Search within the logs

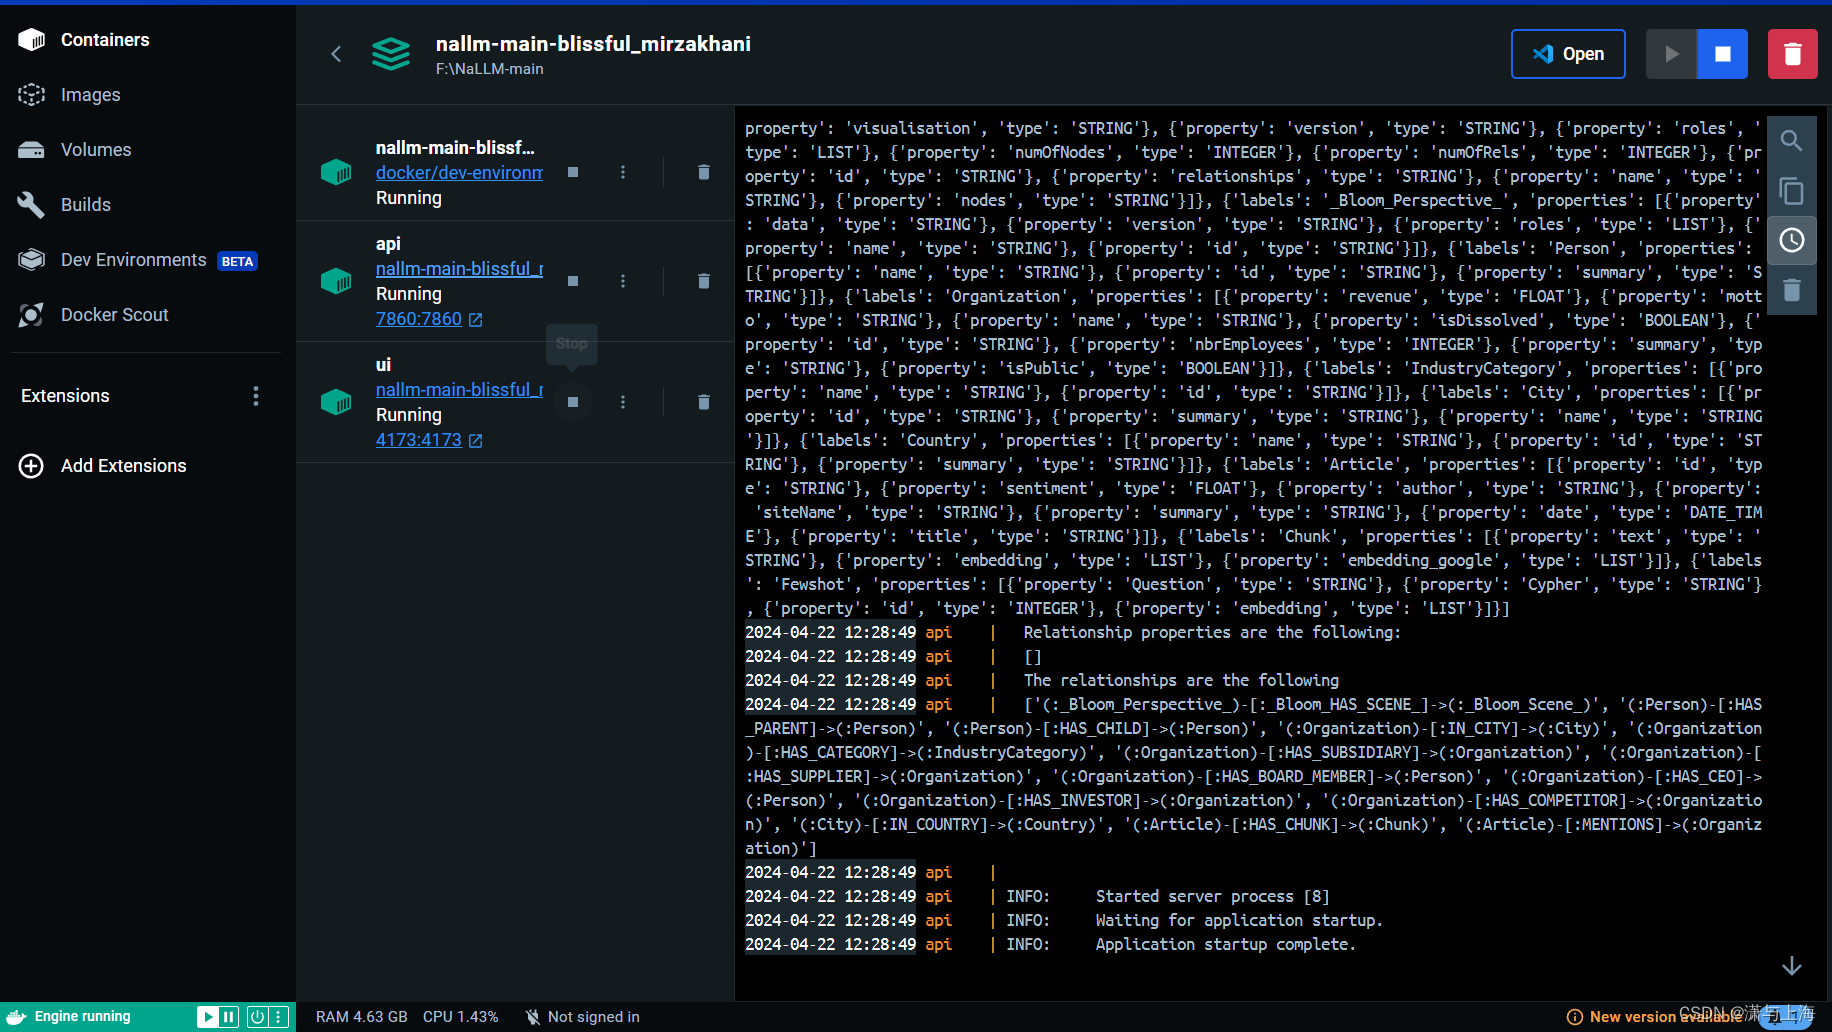tap(1792, 141)
